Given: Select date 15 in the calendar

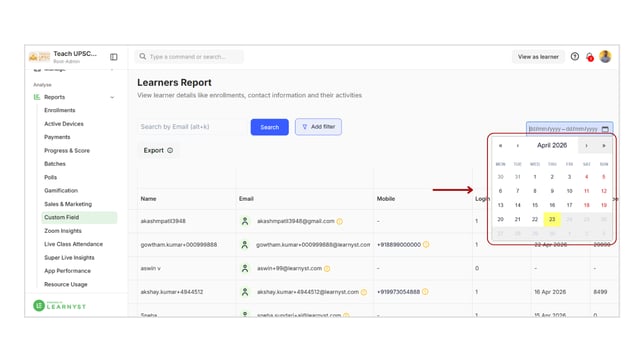Looking at the screenshot, I should coord(535,205).
